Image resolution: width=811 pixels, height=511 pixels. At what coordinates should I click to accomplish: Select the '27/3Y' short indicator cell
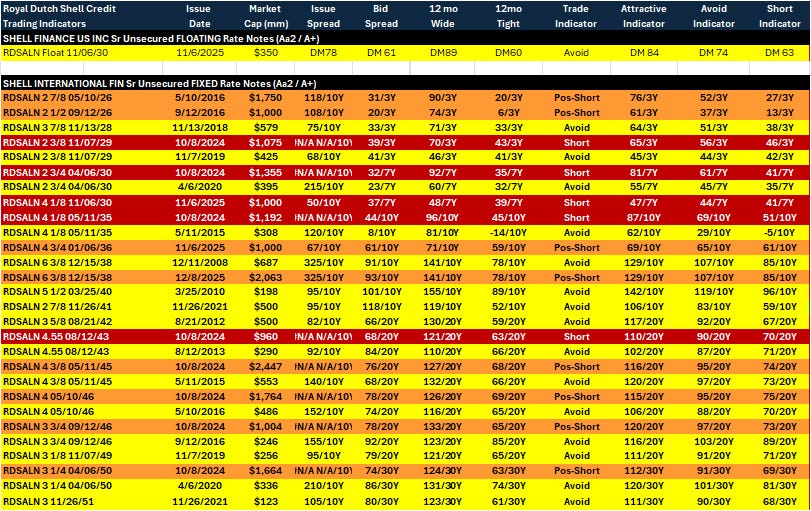(779, 98)
